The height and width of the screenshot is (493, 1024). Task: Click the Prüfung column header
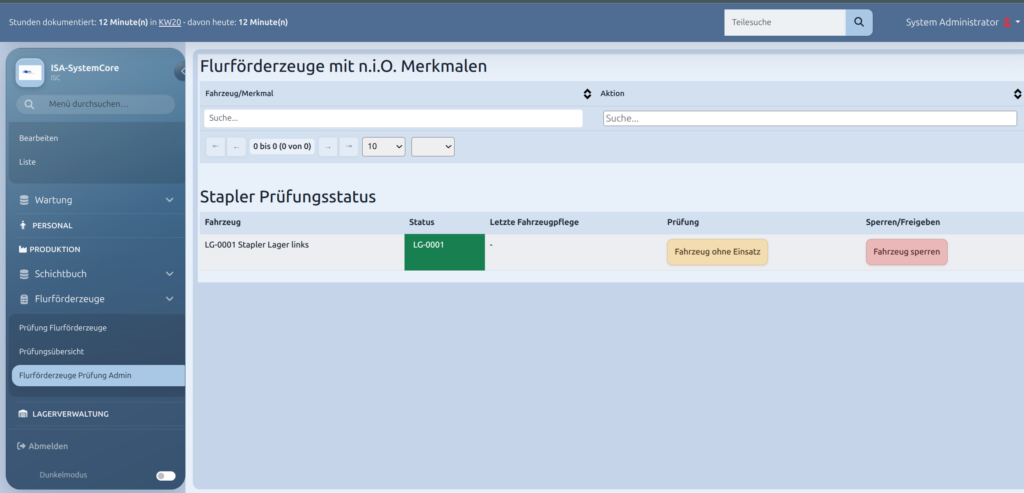(x=683, y=223)
